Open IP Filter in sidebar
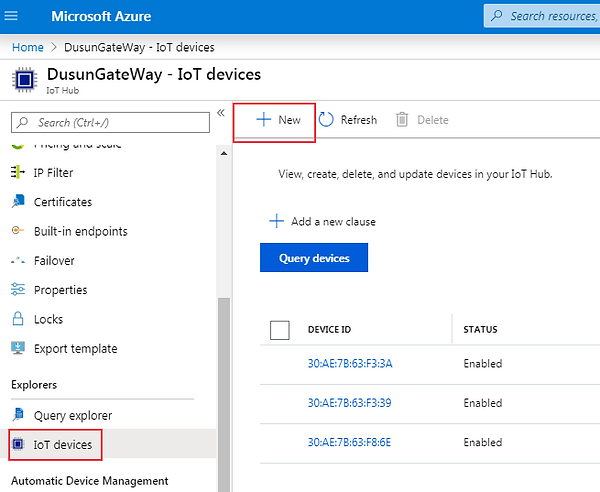Viewport: 600px width, 492px height. click(x=53, y=173)
